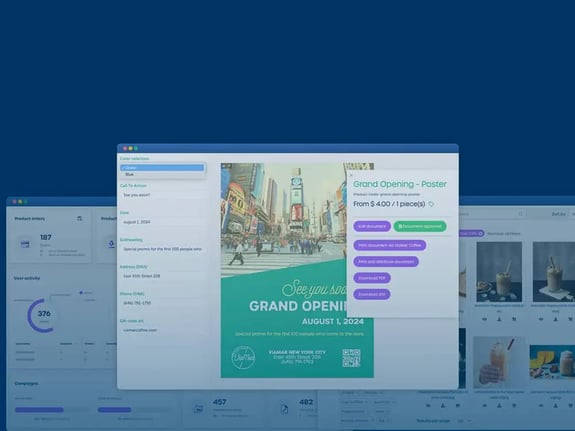Toggle the blue legend marker in User activity

click(81, 292)
